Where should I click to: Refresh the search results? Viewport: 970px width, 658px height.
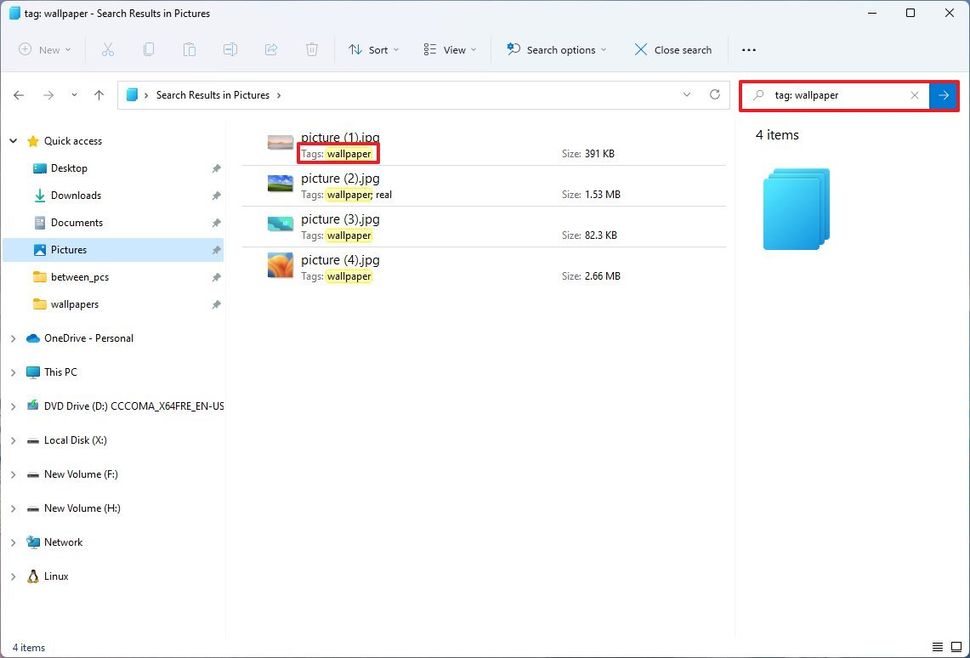pos(714,94)
